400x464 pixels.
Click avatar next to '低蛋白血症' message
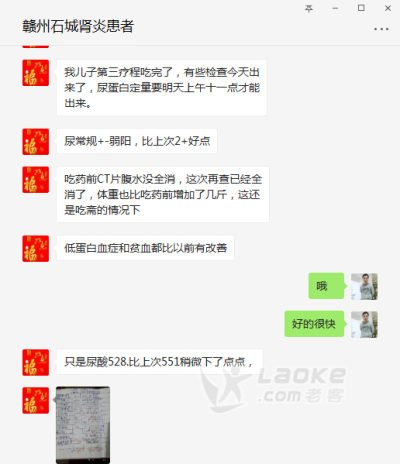(x=36, y=249)
